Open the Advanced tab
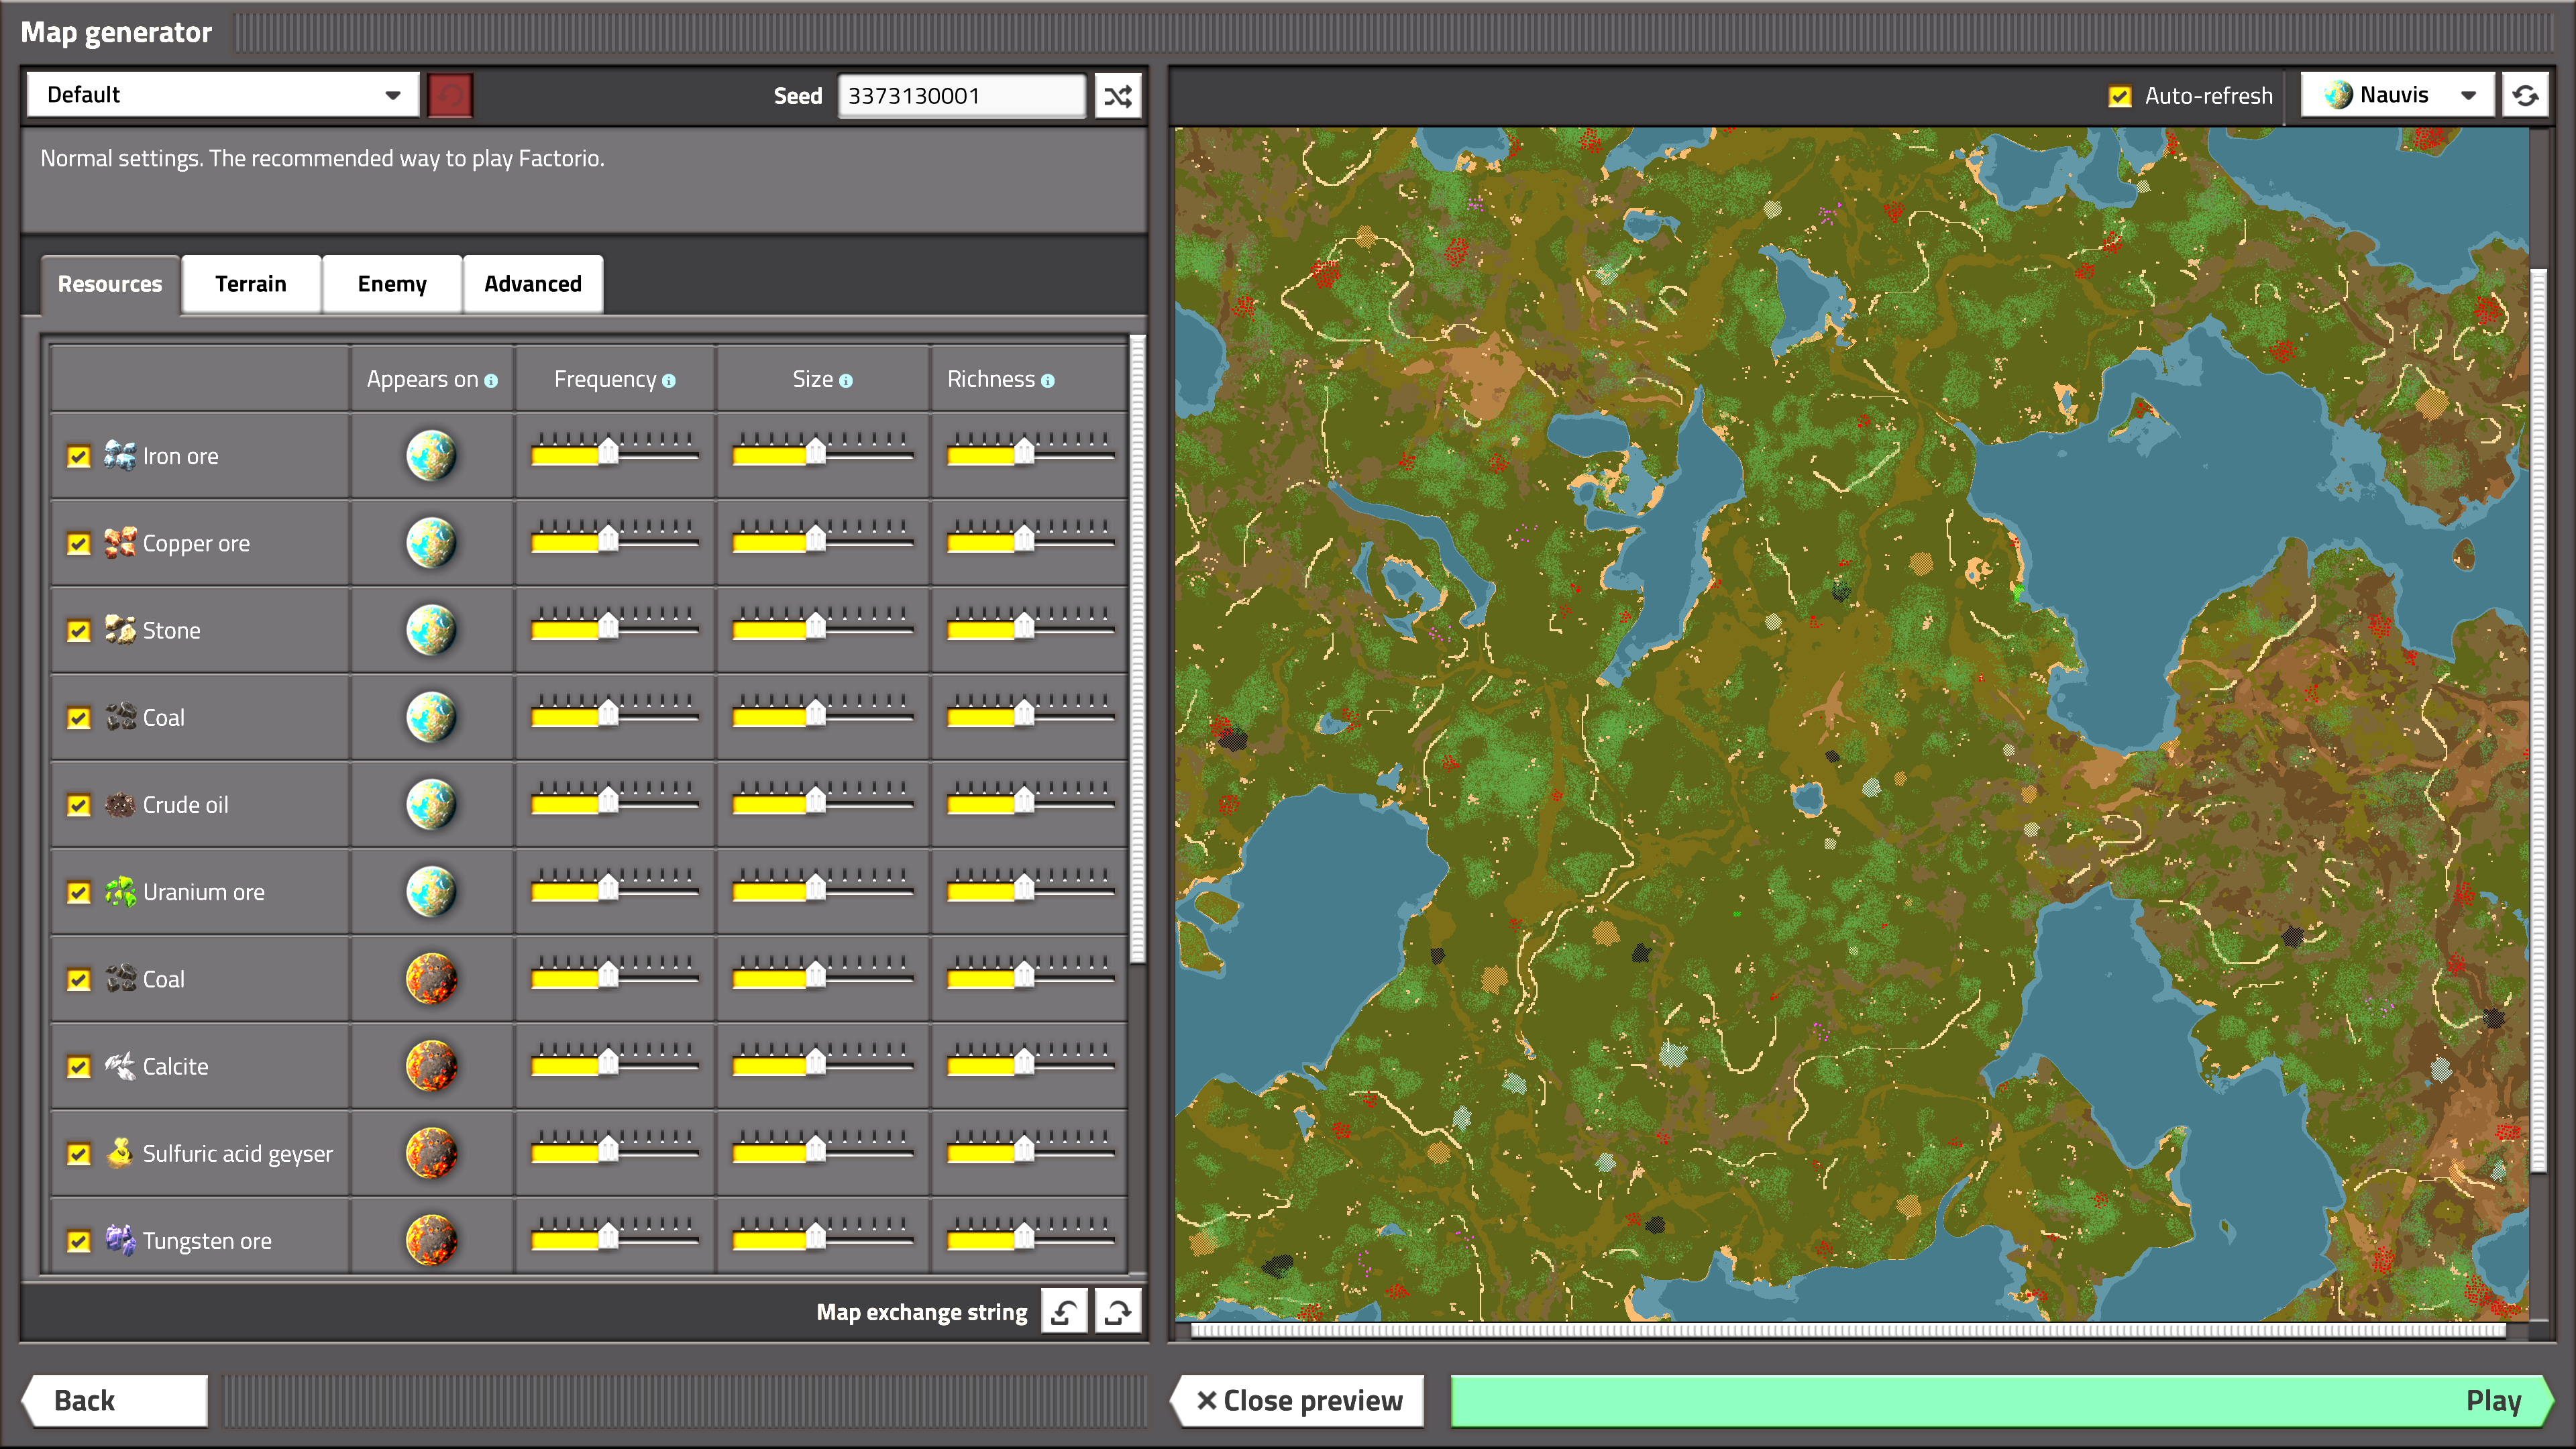 pyautogui.click(x=533, y=284)
